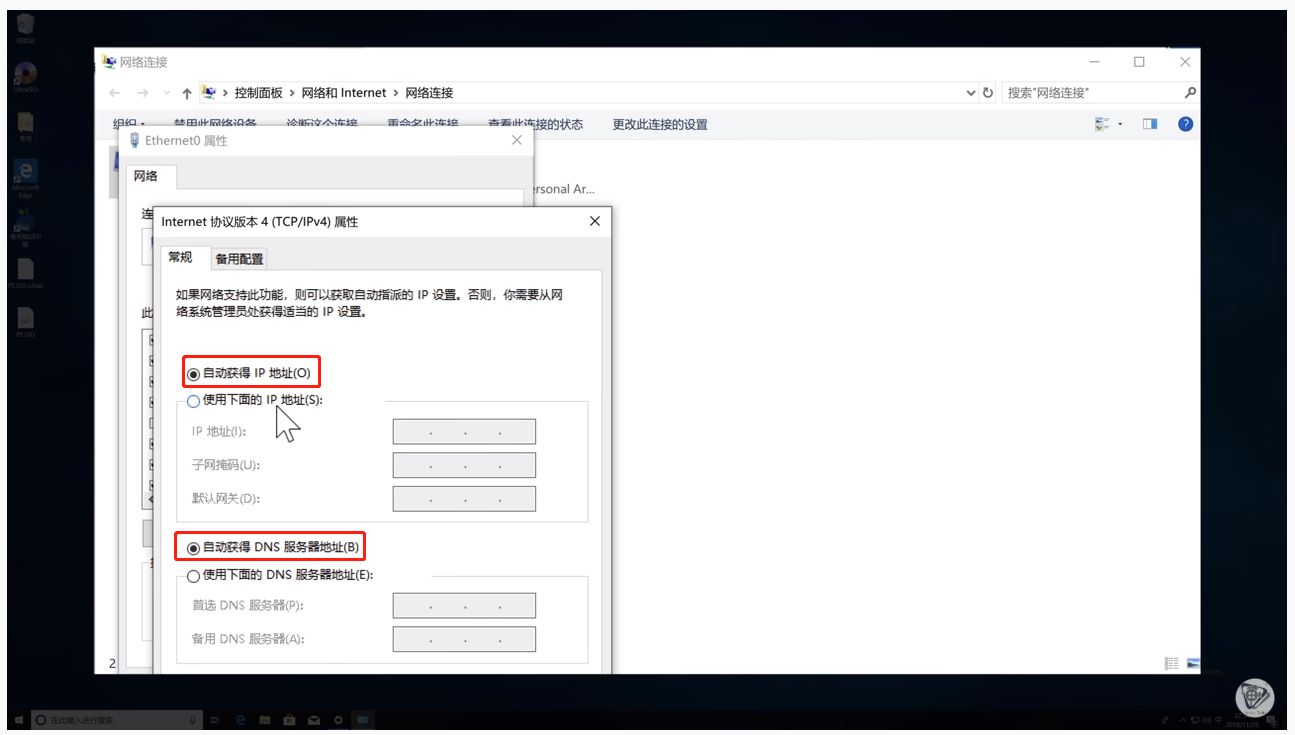Open the blue Help icon
Viewport: 1295px width, 735px height.
[x=1186, y=124]
